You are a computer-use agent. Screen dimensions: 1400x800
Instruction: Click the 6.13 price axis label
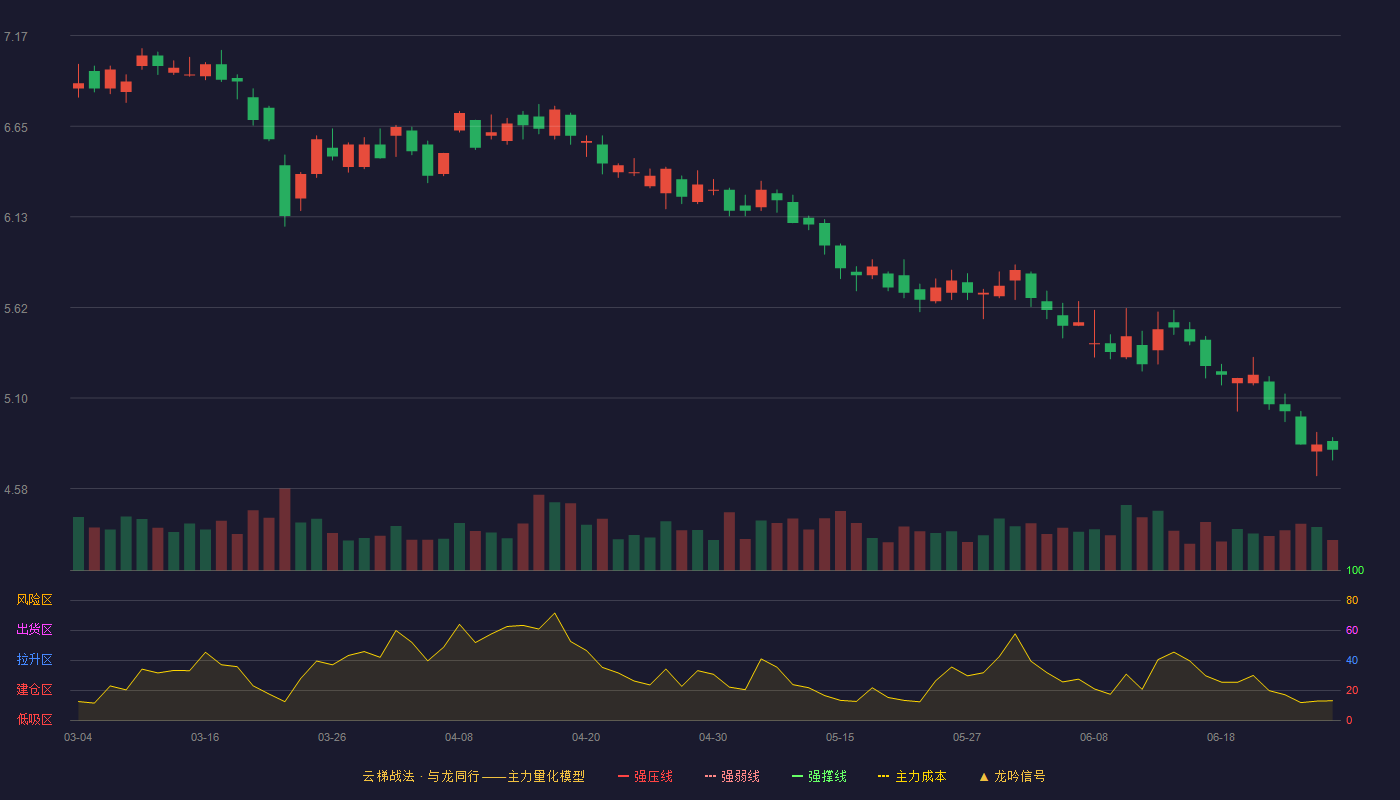[16, 218]
